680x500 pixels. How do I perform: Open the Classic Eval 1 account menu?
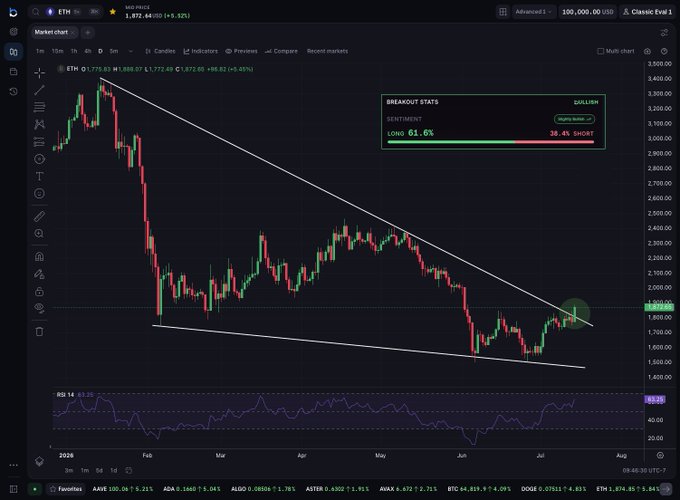coord(647,12)
